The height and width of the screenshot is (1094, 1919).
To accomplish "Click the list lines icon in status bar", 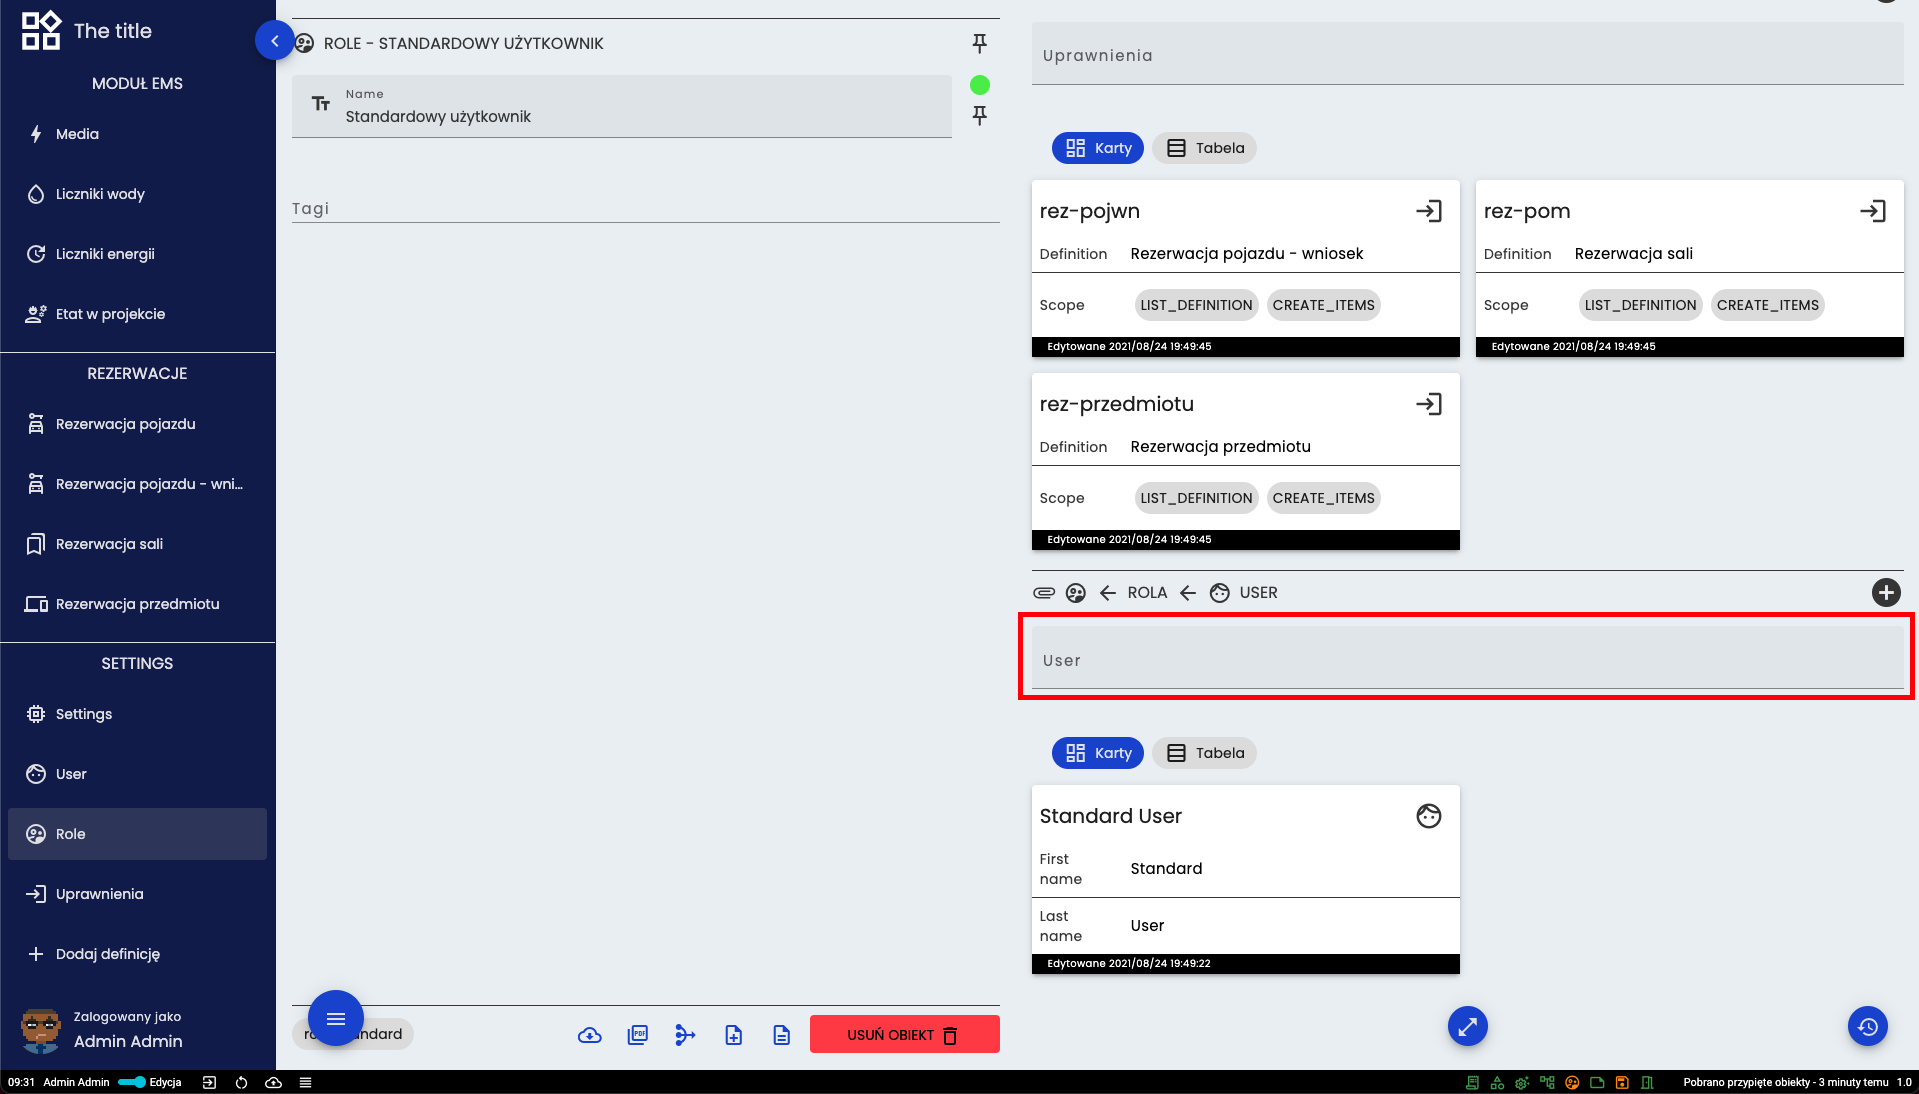I will click(x=306, y=1082).
